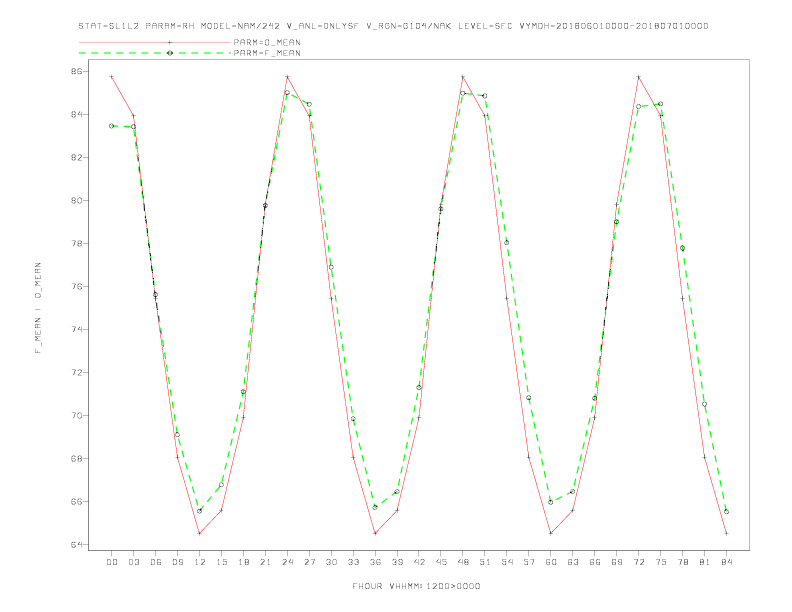Select the MODEL-NAM/242 text in the title
792x612 pixels.
(x=240, y=26)
